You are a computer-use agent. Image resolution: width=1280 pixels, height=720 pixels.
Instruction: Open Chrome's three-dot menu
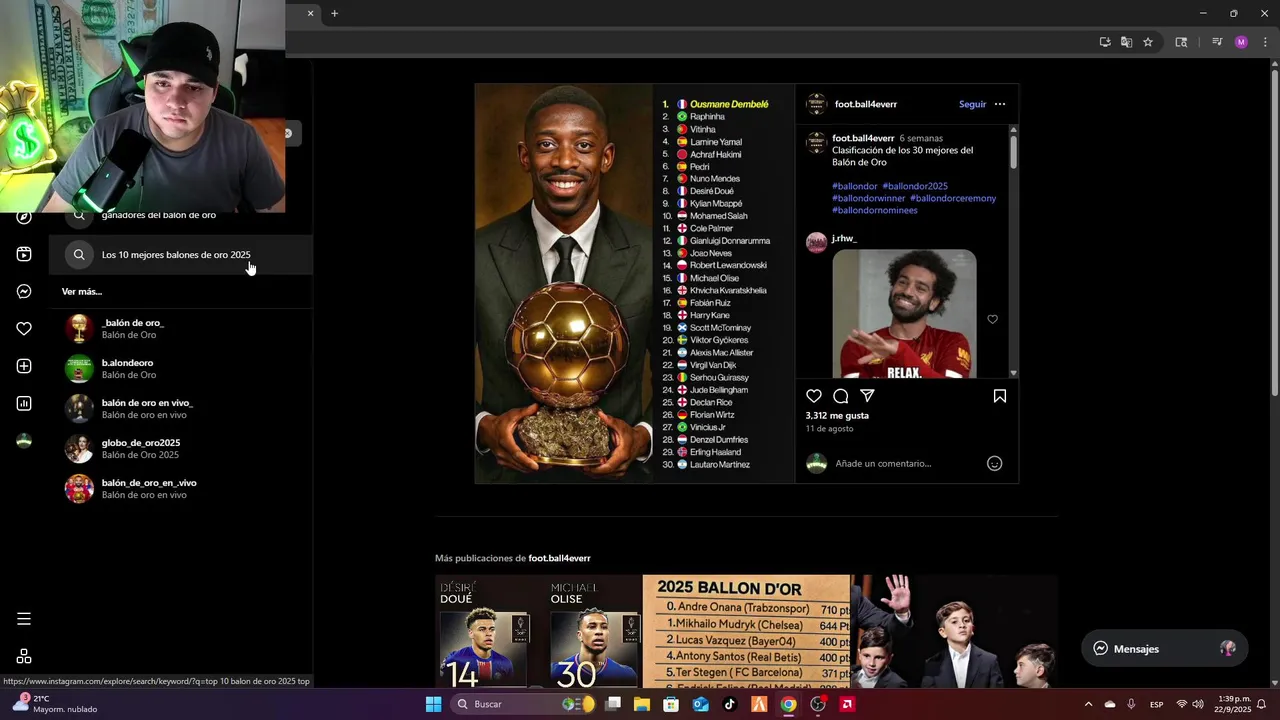1265,42
